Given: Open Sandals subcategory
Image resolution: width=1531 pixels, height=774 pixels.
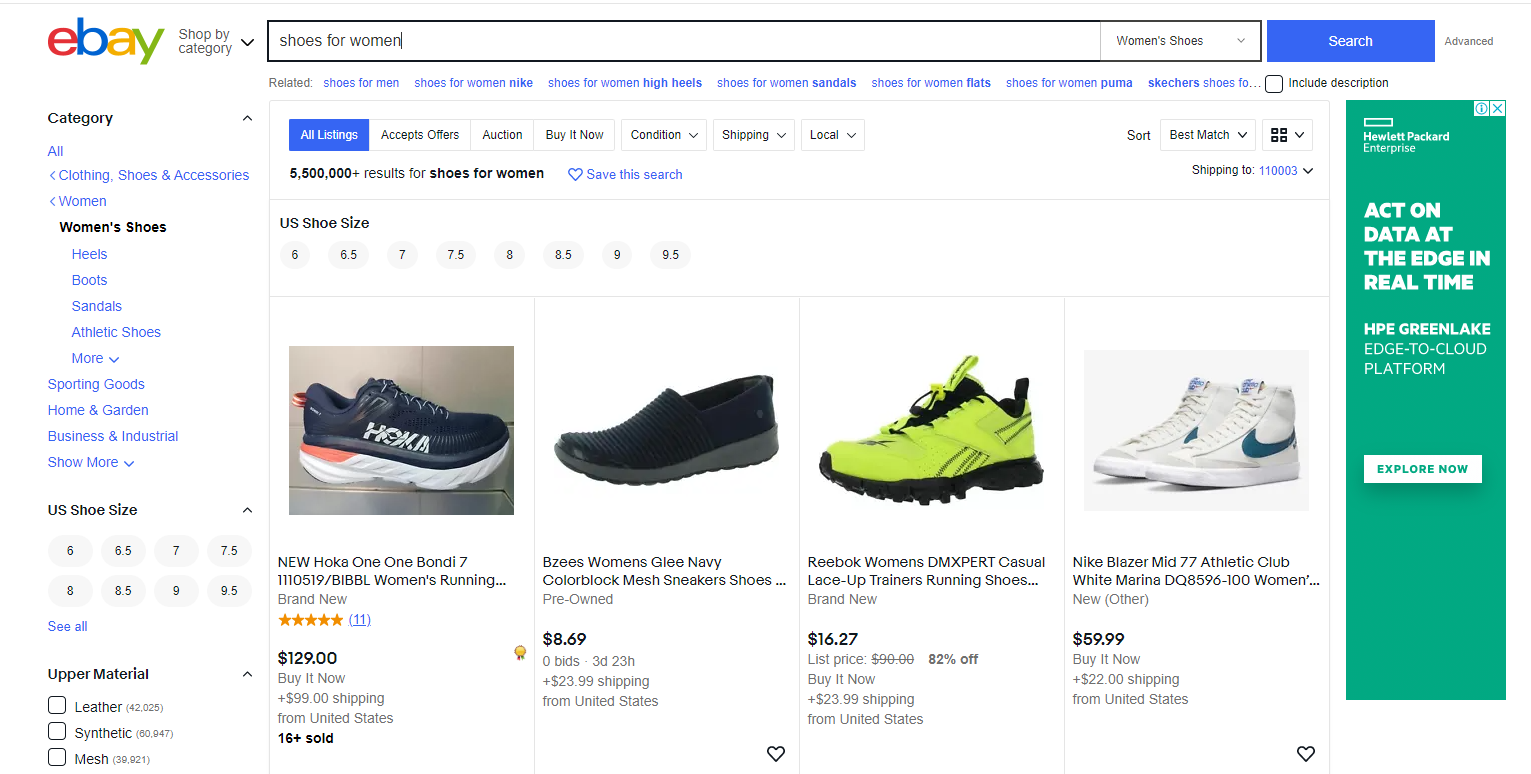Looking at the screenshot, I should click(96, 306).
